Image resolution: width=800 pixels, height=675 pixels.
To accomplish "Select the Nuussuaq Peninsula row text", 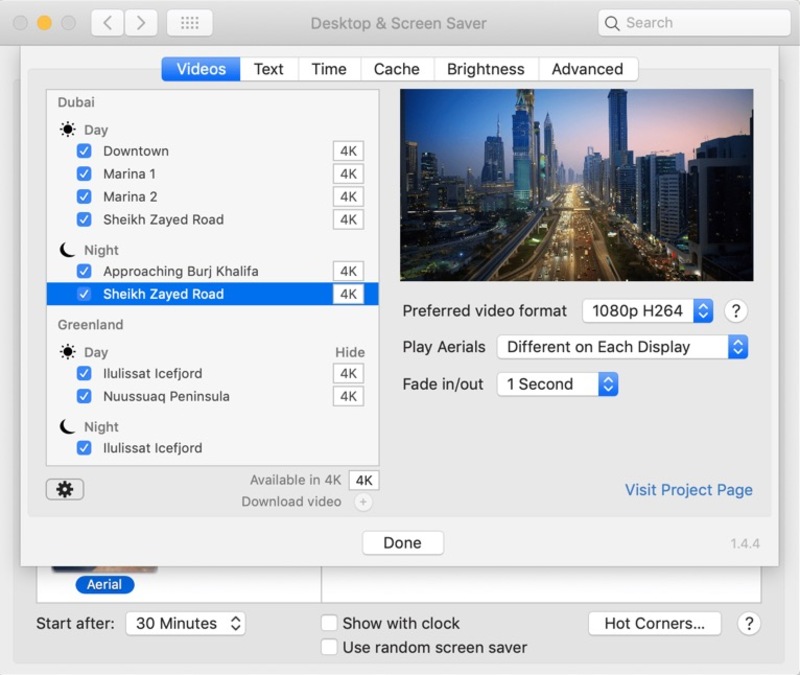I will pyautogui.click(x=166, y=396).
